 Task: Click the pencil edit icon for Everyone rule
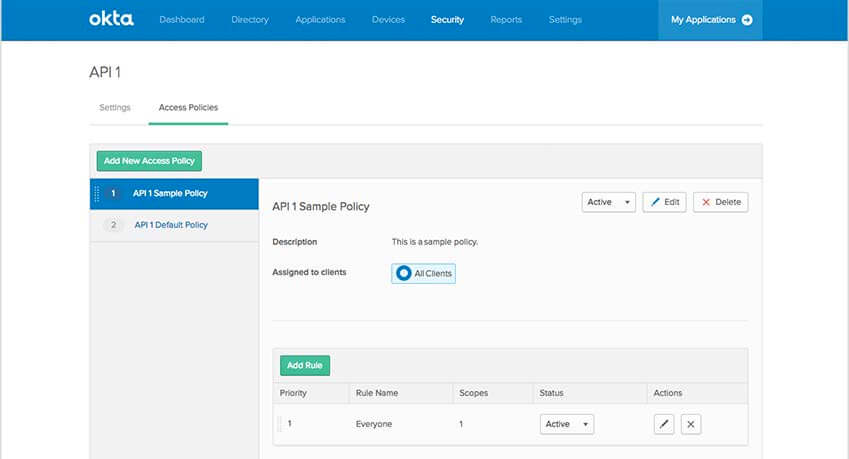pyautogui.click(x=663, y=424)
